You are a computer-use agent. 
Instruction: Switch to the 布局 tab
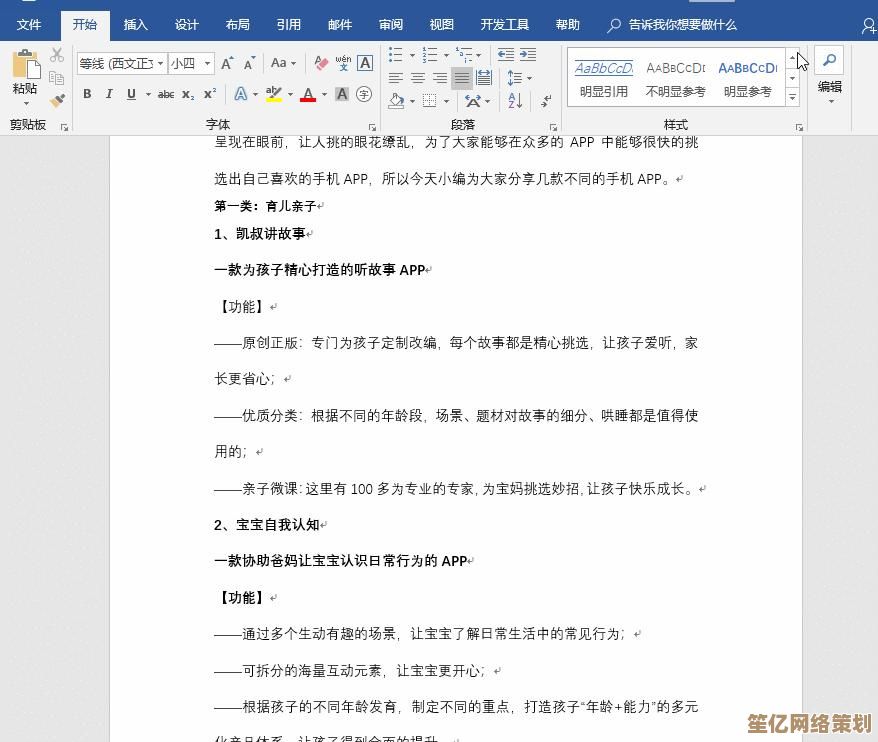[x=237, y=25]
